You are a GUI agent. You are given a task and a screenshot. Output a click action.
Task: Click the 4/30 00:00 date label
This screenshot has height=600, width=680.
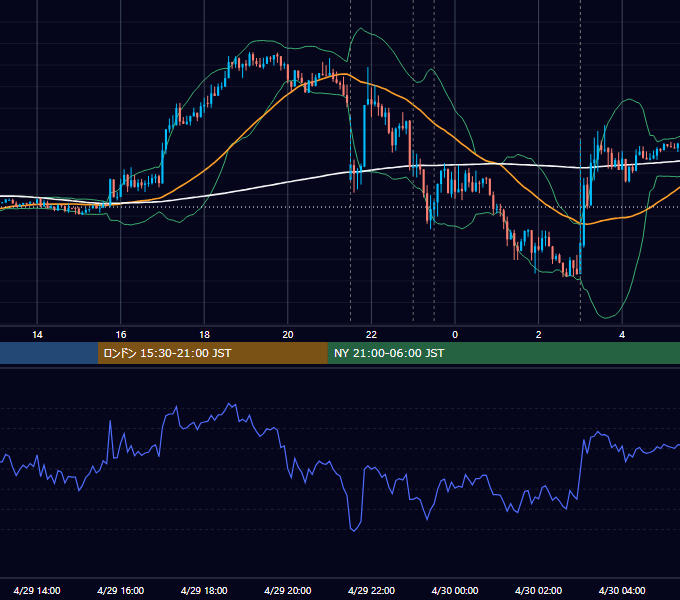(x=455, y=590)
